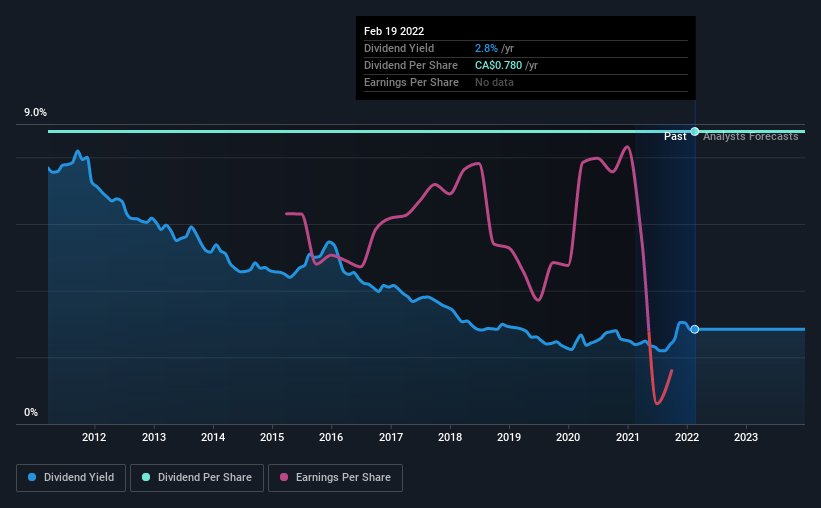Viewport: 821px width, 508px height.
Task: Select the 2021 label on the time axis
Action: tap(627, 437)
